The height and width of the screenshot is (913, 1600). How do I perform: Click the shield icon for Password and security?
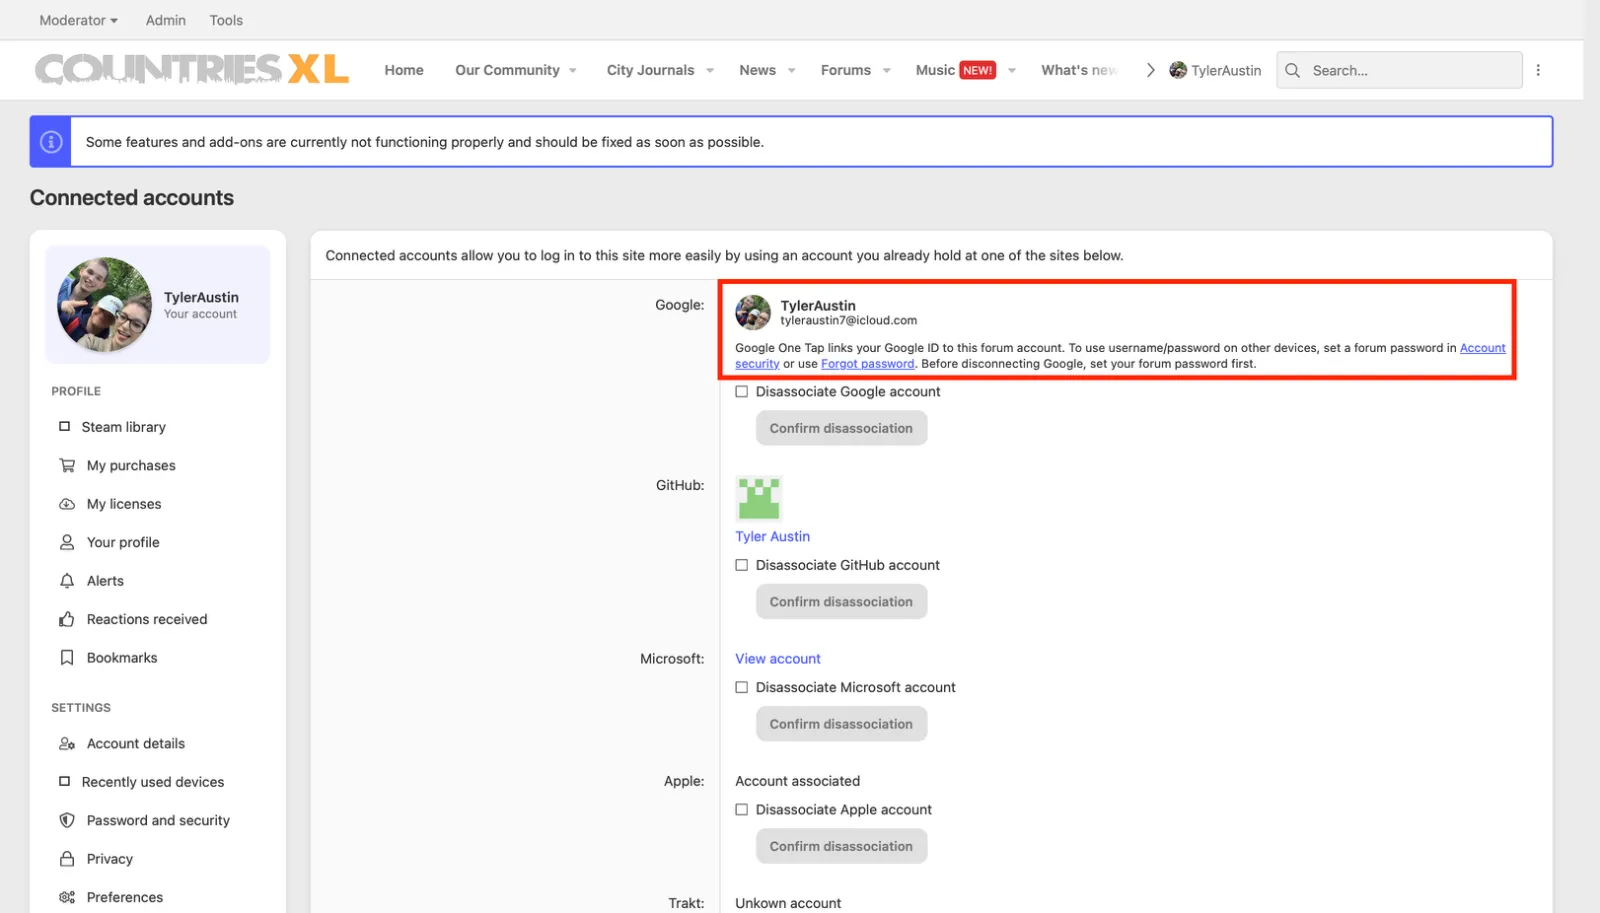coord(67,820)
